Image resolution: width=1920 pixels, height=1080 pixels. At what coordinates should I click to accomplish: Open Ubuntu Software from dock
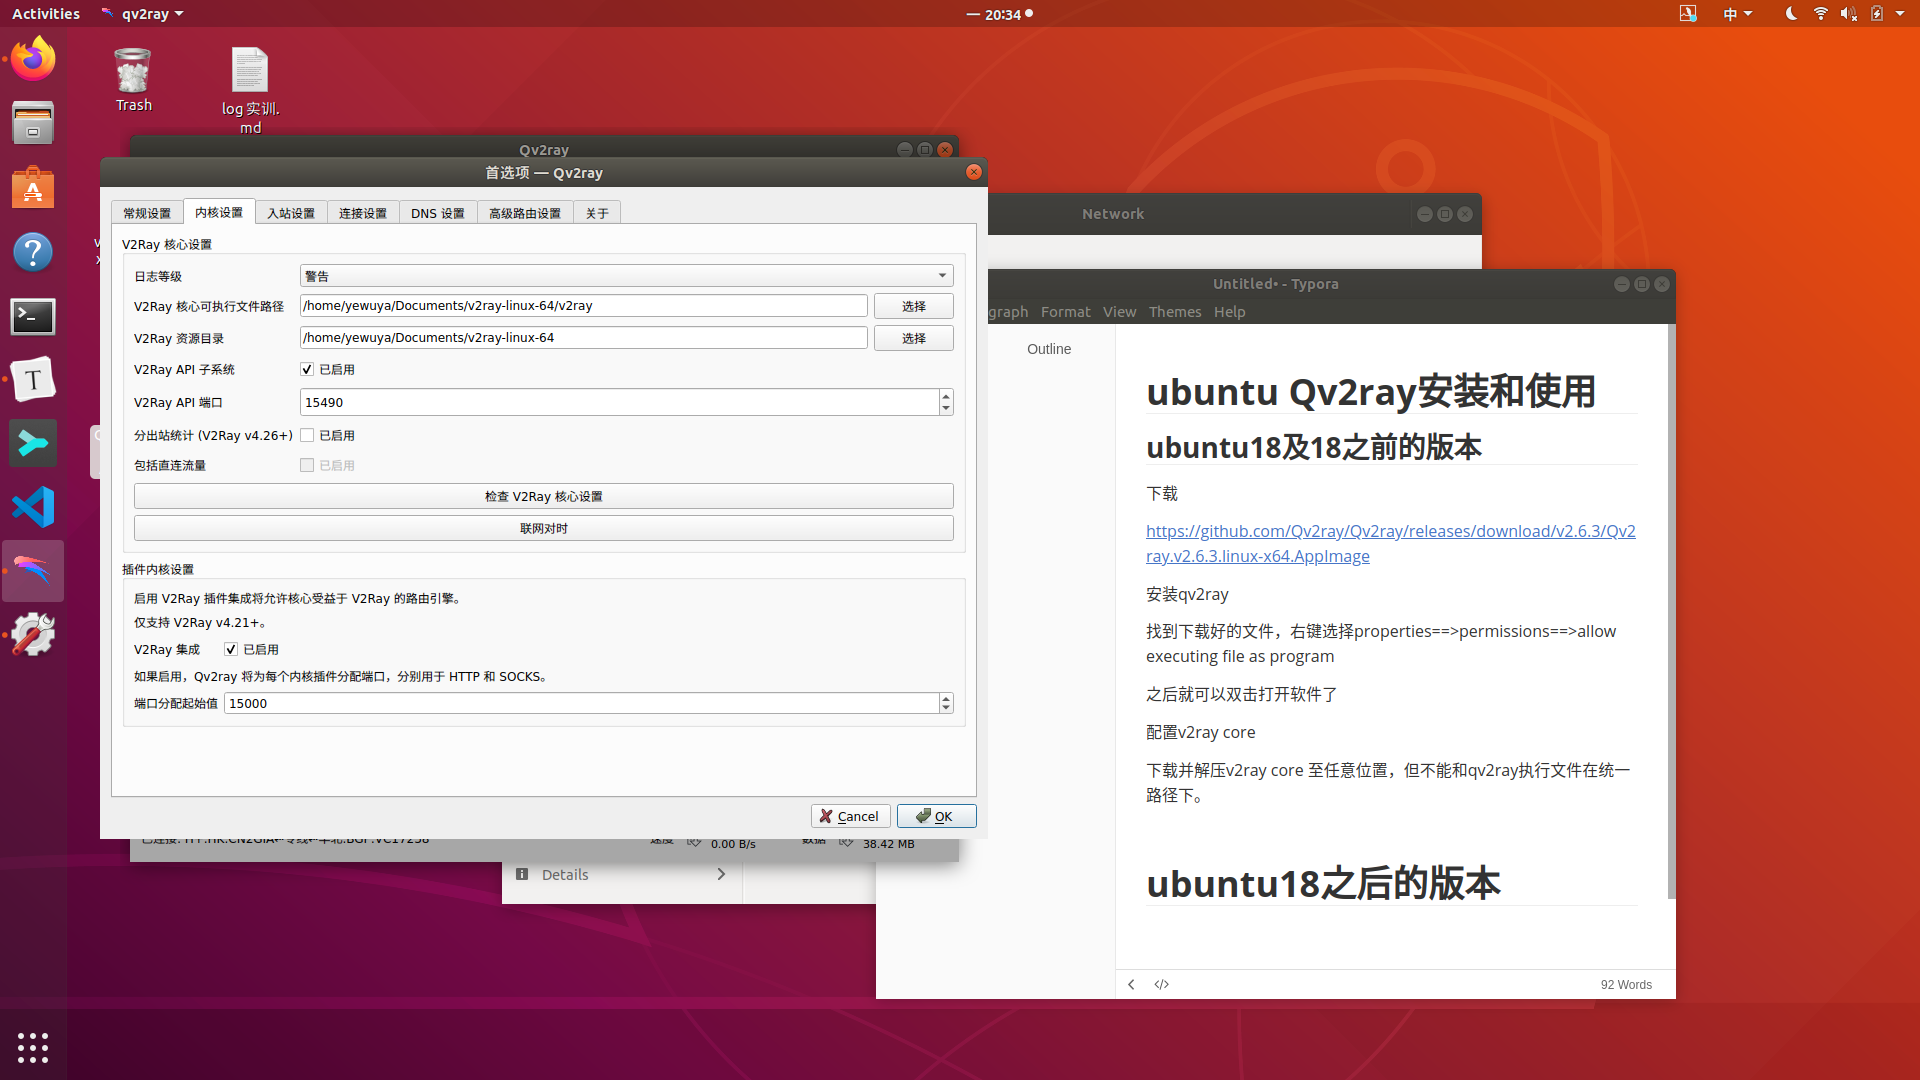point(33,188)
